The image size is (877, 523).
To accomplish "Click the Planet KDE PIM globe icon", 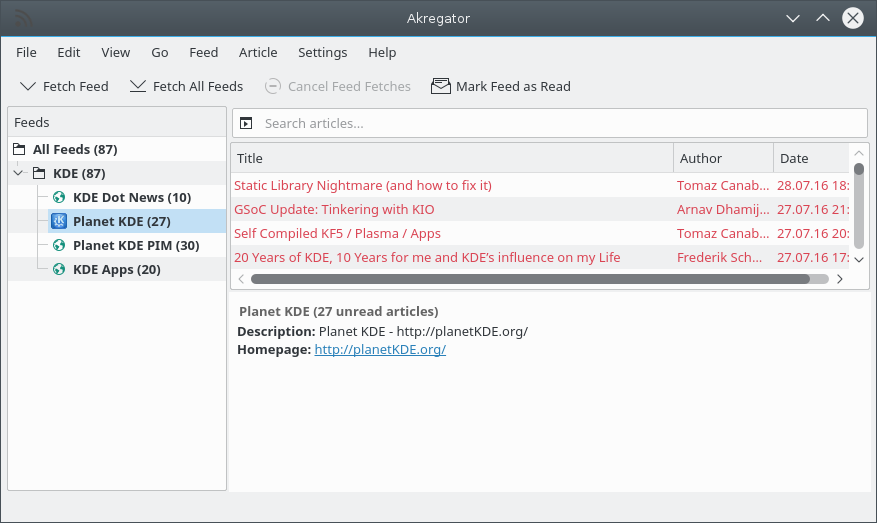I will click(x=58, y=245).
